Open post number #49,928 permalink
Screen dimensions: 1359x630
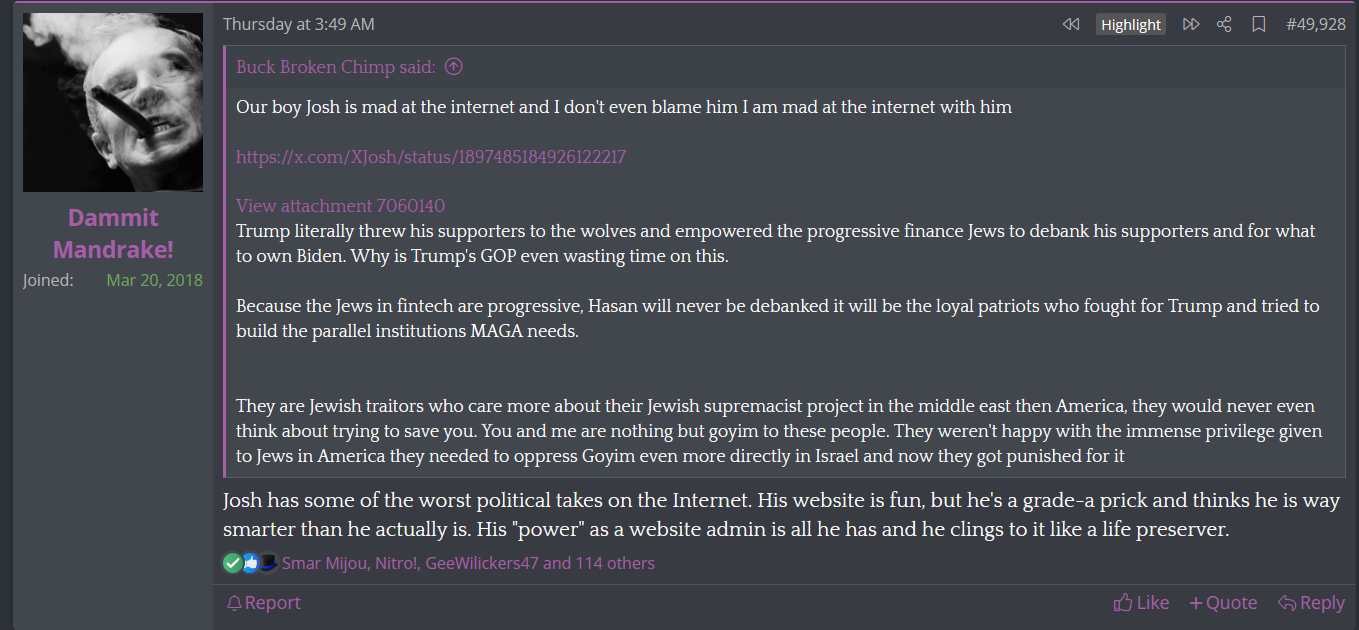(1315, 24)
